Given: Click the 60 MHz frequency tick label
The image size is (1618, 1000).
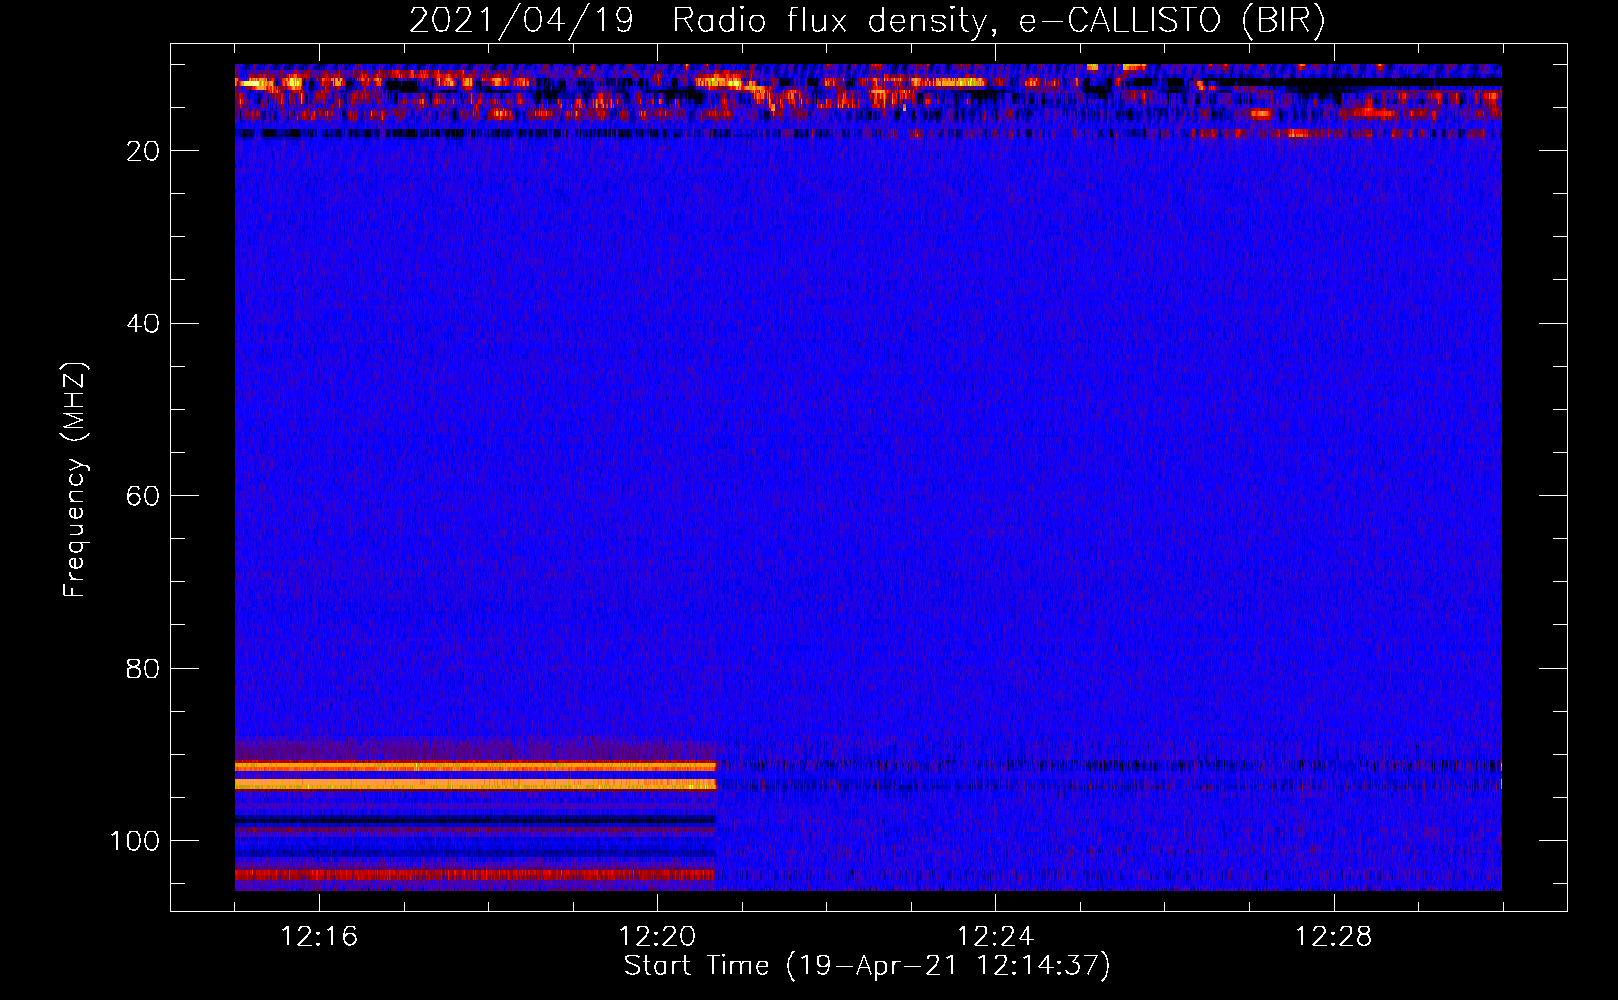Looking at the screenshot, I should coord(143,496).
